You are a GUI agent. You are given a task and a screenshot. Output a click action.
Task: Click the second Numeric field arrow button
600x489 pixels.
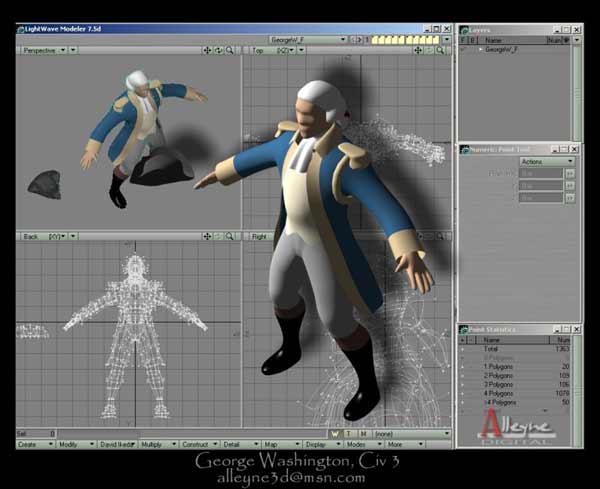click(570, 186)
